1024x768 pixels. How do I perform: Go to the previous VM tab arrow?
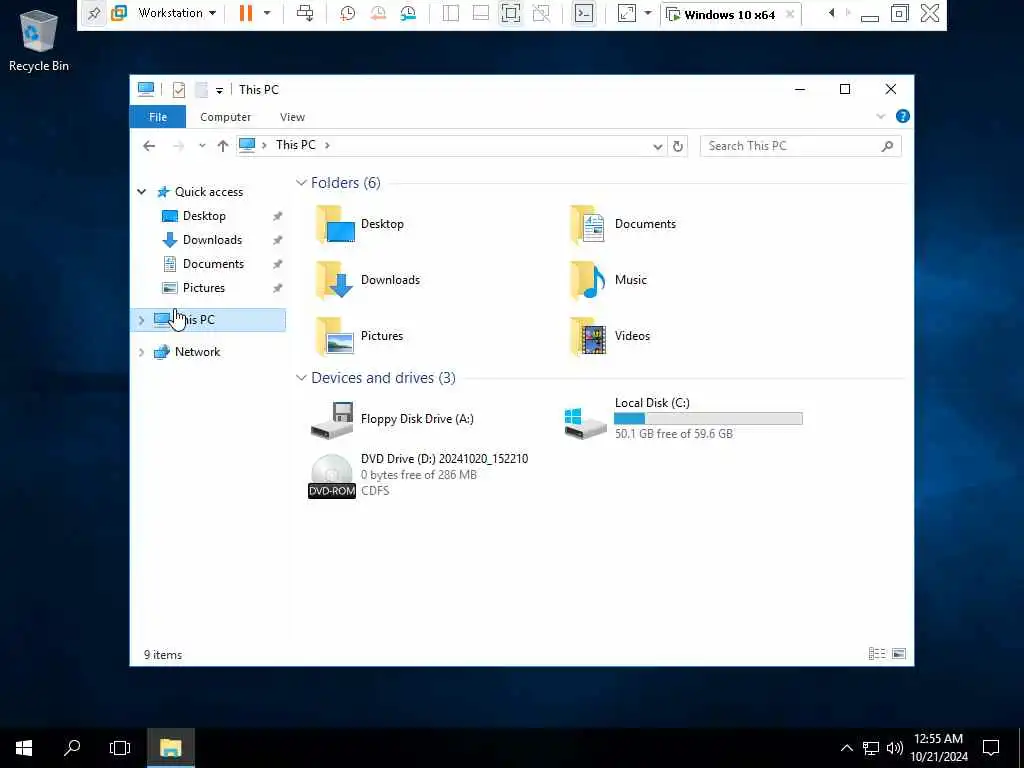(831, 13)
